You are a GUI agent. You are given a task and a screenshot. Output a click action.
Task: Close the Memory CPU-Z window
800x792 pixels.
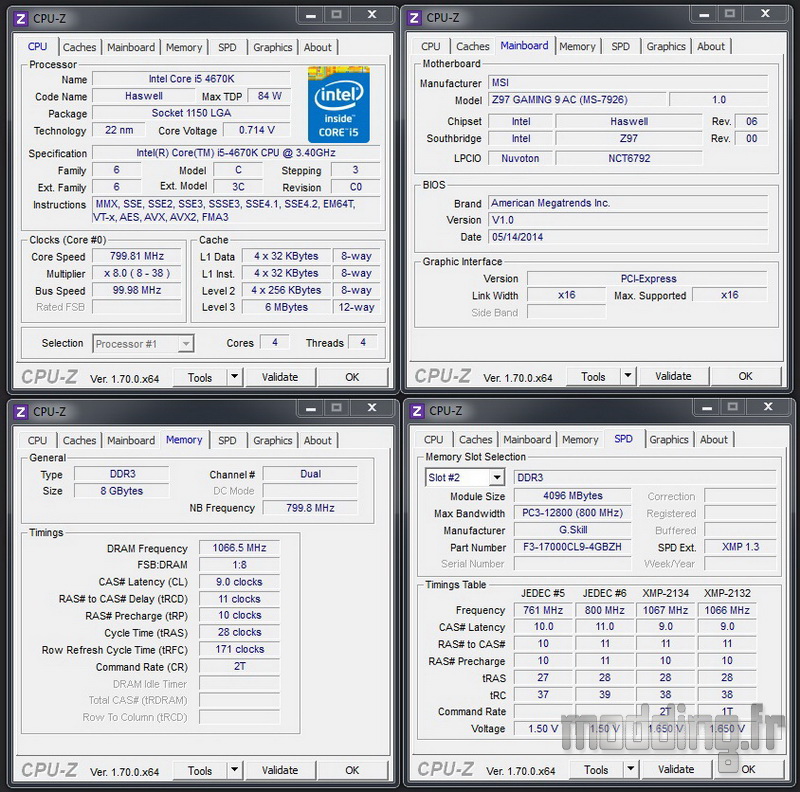(372, 407)
